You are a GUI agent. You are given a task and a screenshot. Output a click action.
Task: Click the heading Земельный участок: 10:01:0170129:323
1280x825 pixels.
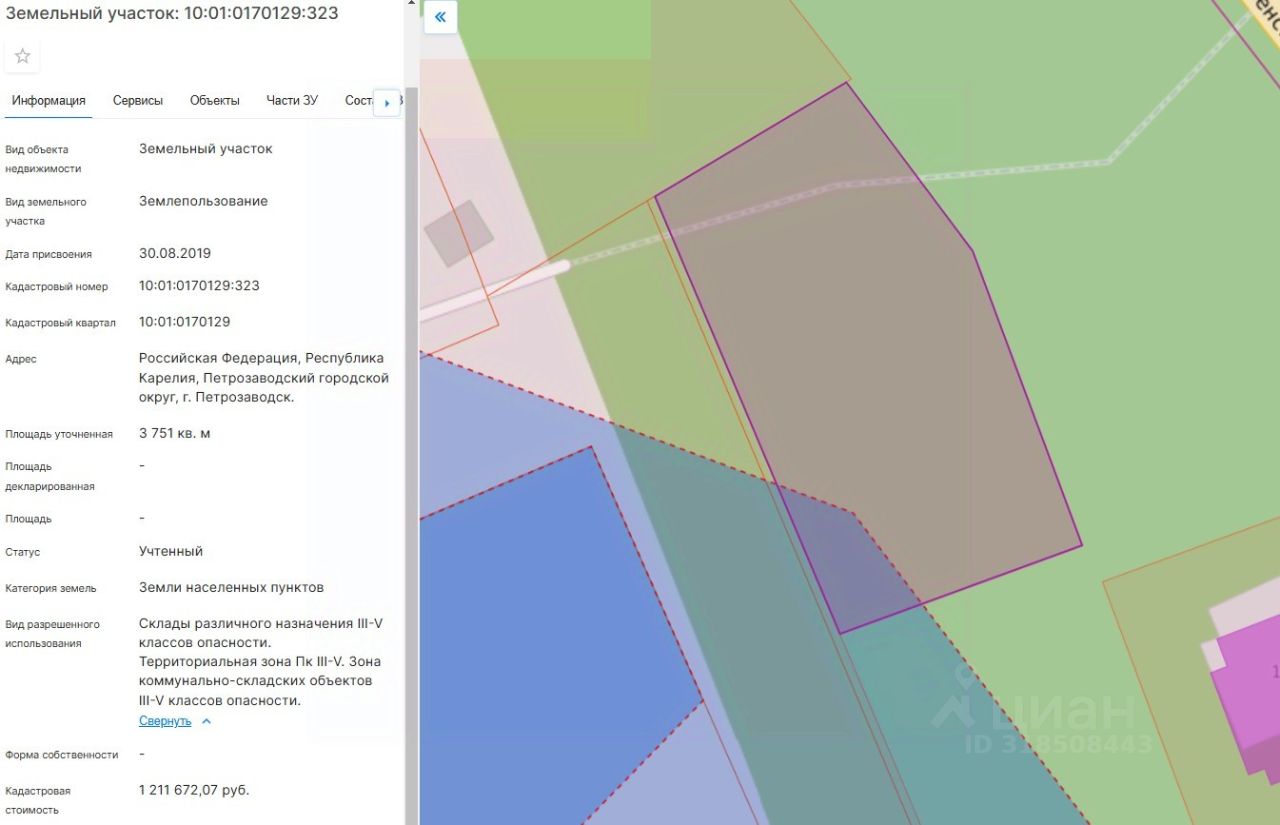172,13
